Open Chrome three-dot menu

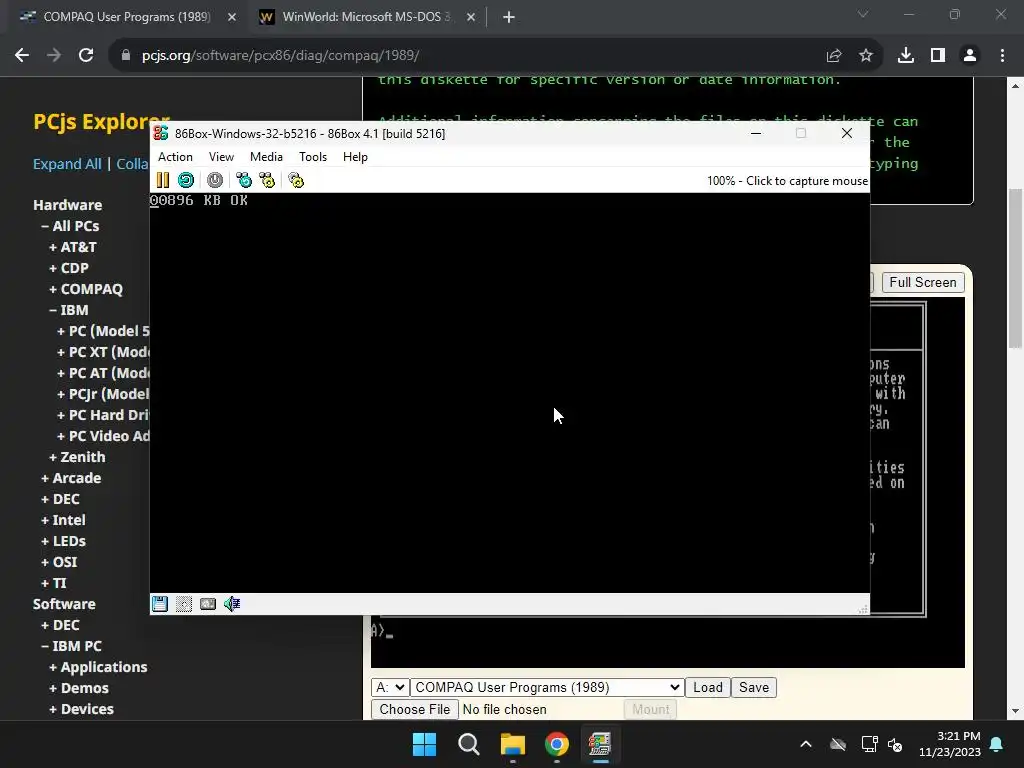1002,56
